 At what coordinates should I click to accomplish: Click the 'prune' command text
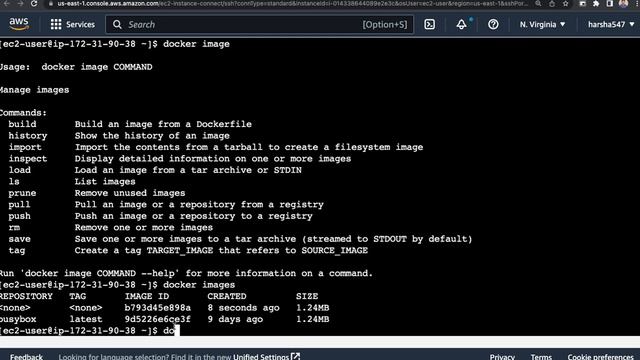[22, 193]
